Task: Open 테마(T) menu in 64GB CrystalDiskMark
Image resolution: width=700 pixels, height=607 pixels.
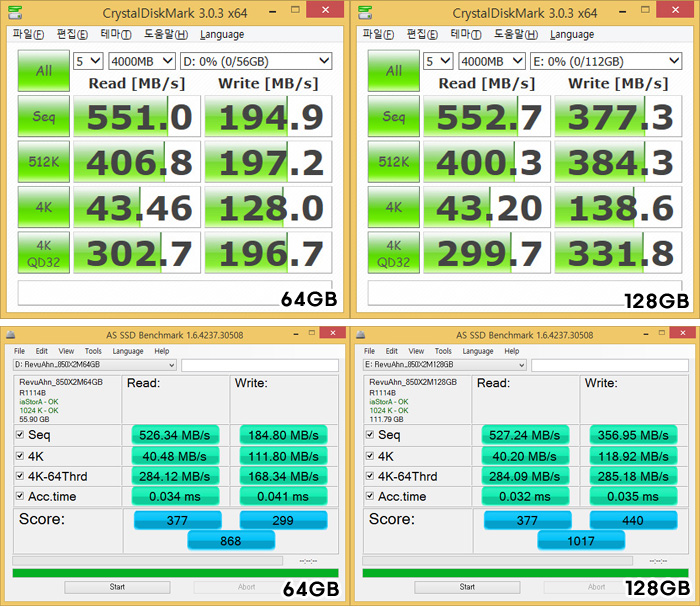Action: pyautogui.click(x=116, y=34)
